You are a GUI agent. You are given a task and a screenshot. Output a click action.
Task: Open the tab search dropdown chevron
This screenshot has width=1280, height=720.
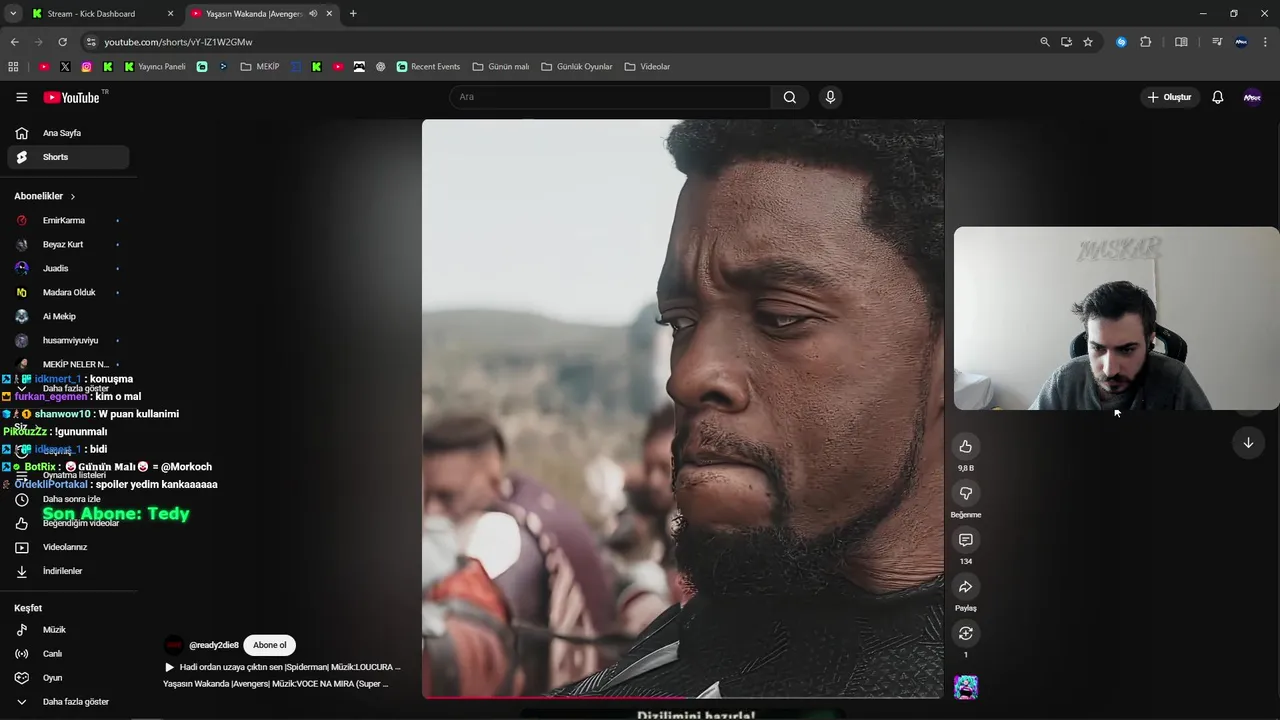13,14
